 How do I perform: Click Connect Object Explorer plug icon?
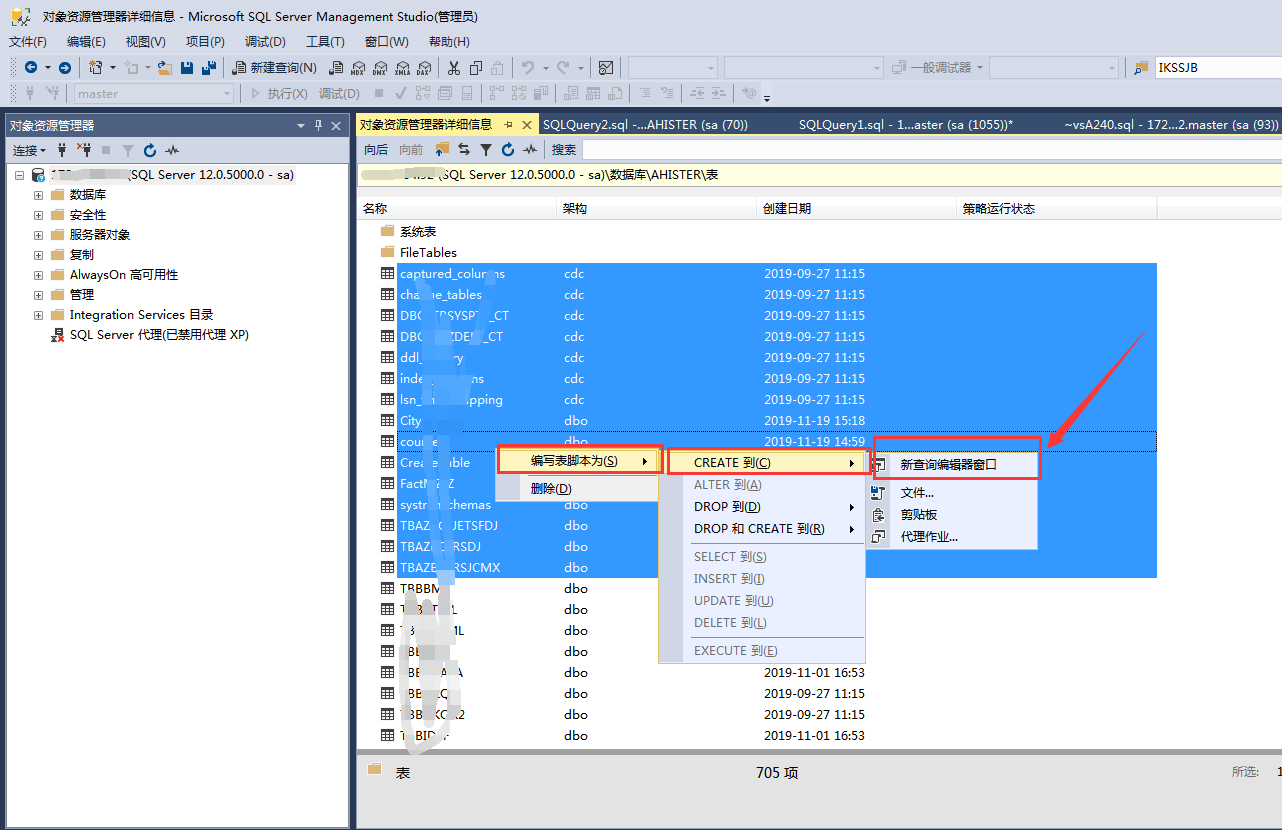[62, 150]
